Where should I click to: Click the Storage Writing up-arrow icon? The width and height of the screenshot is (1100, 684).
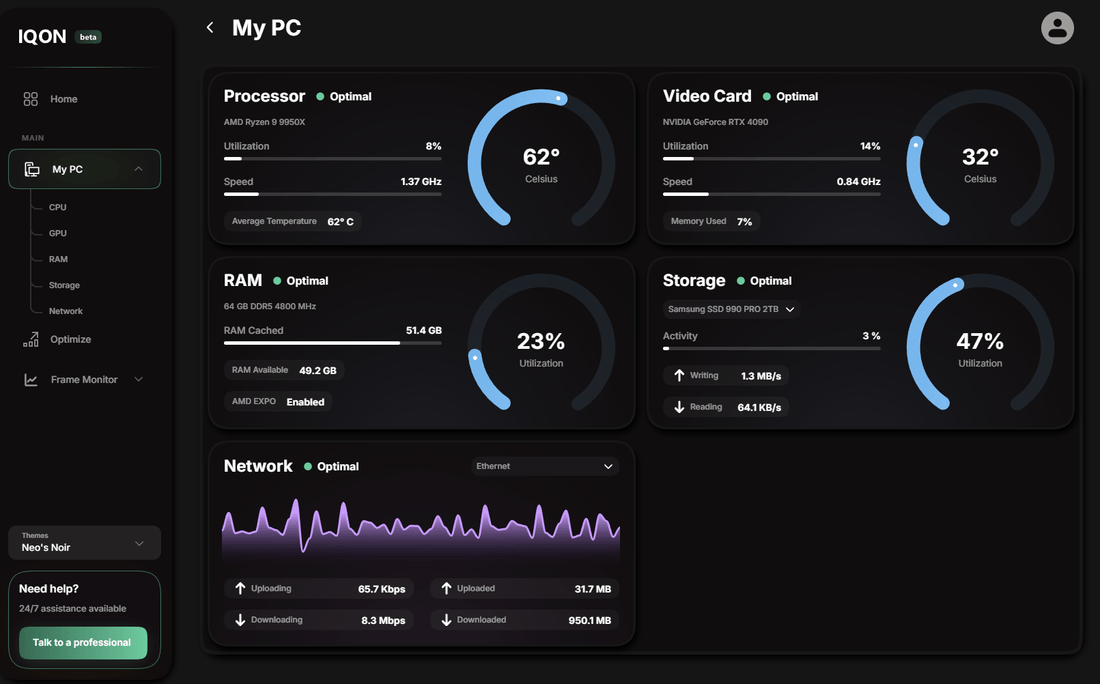click(x=680, y=376)
